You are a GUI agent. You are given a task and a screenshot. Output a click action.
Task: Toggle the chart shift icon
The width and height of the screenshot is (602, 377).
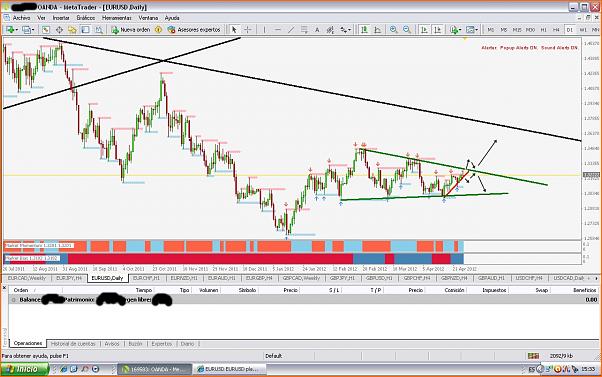[437, 30]
